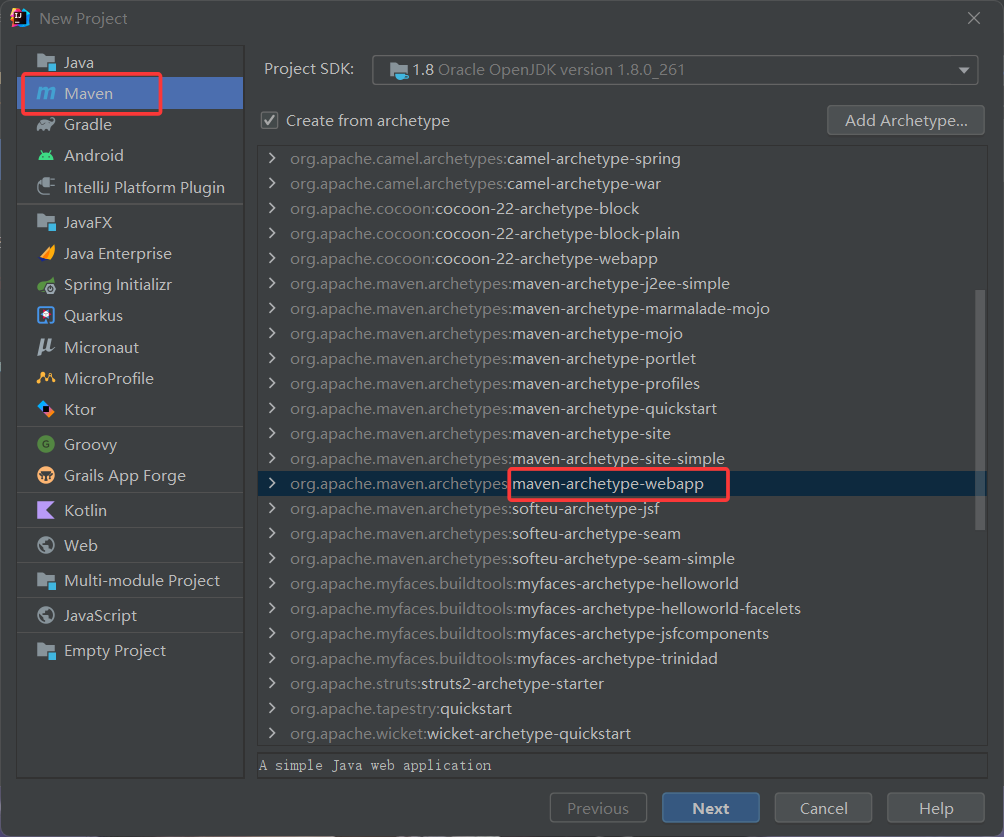Screen dimensions: 1004x837
Task: Click the Previous button
Action: tap(598, 808)
